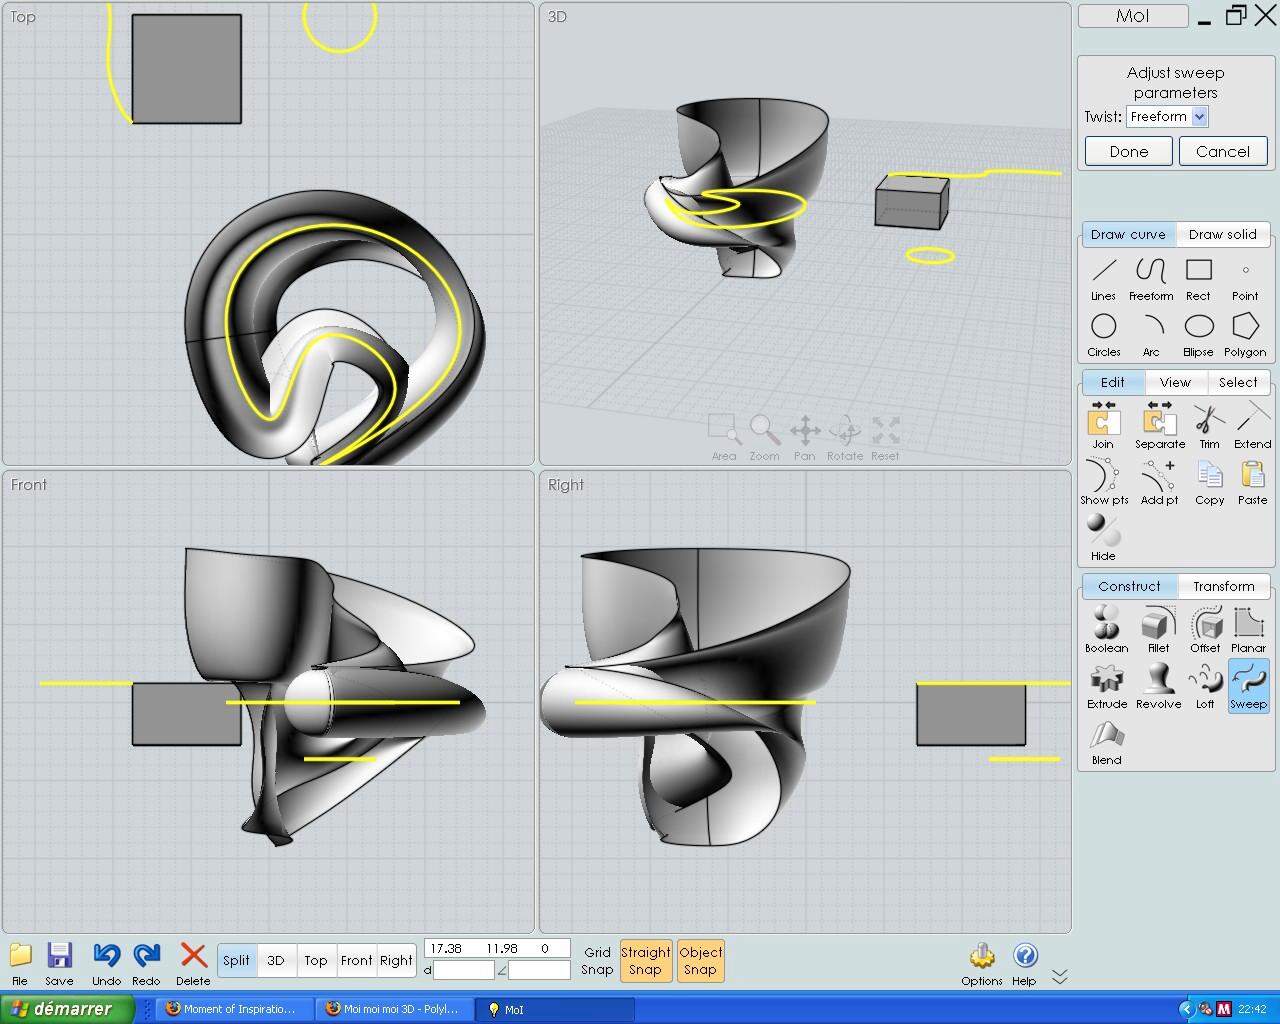The height and width of the screenshot is (1024, 1280).
Task: Disable Object Snap
Action: (x=700, y=961)
